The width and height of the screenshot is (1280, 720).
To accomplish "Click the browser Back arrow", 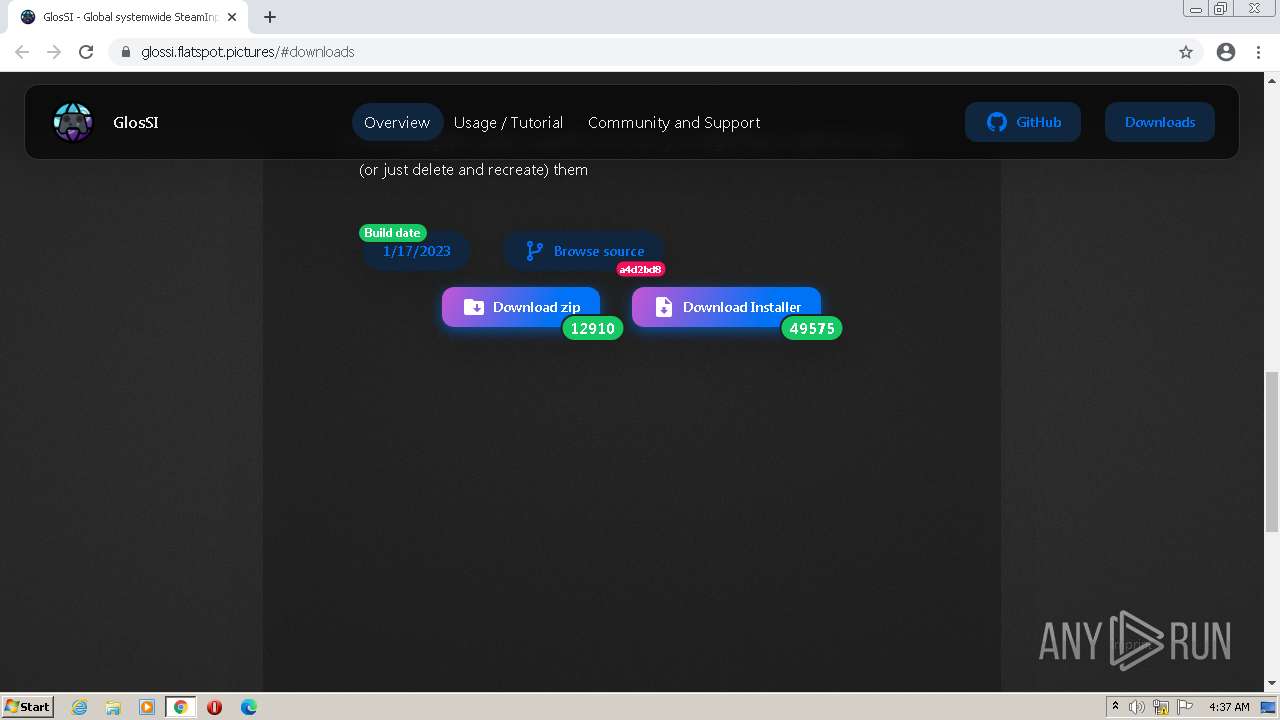I will (x=22, y=52).
